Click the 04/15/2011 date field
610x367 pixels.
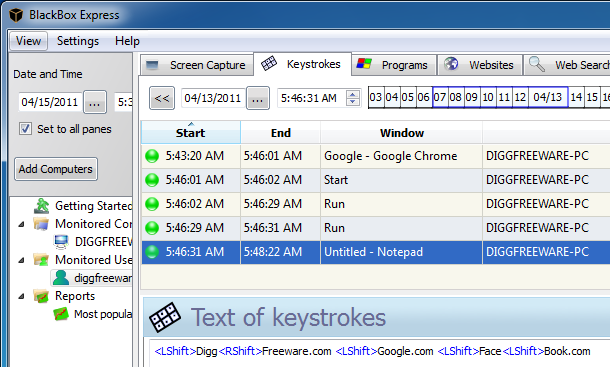pos(50,102)
